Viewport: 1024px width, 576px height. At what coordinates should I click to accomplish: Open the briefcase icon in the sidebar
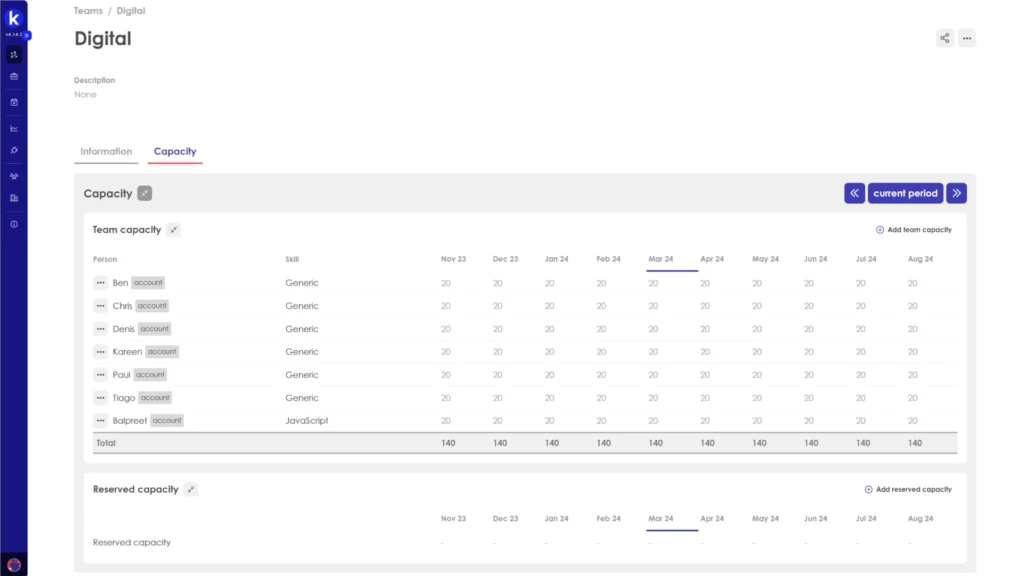tap(14, 76)
